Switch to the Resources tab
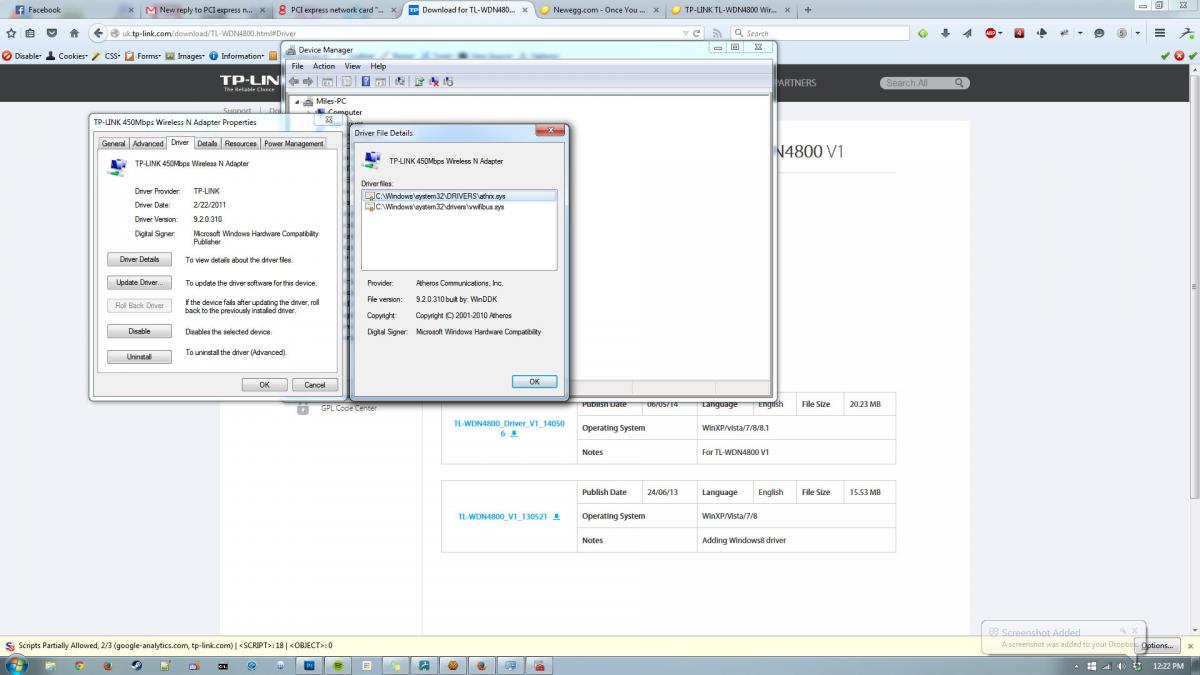This screenshot has height=675, width=1200. [240, 144]
